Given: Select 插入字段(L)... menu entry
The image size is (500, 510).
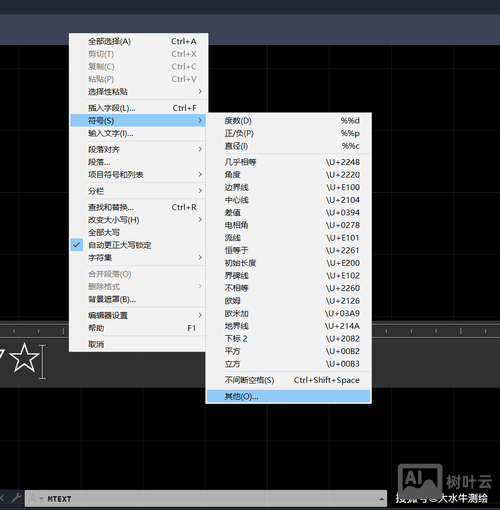Looking at the screenshot, I should click(x=138, y=108).
